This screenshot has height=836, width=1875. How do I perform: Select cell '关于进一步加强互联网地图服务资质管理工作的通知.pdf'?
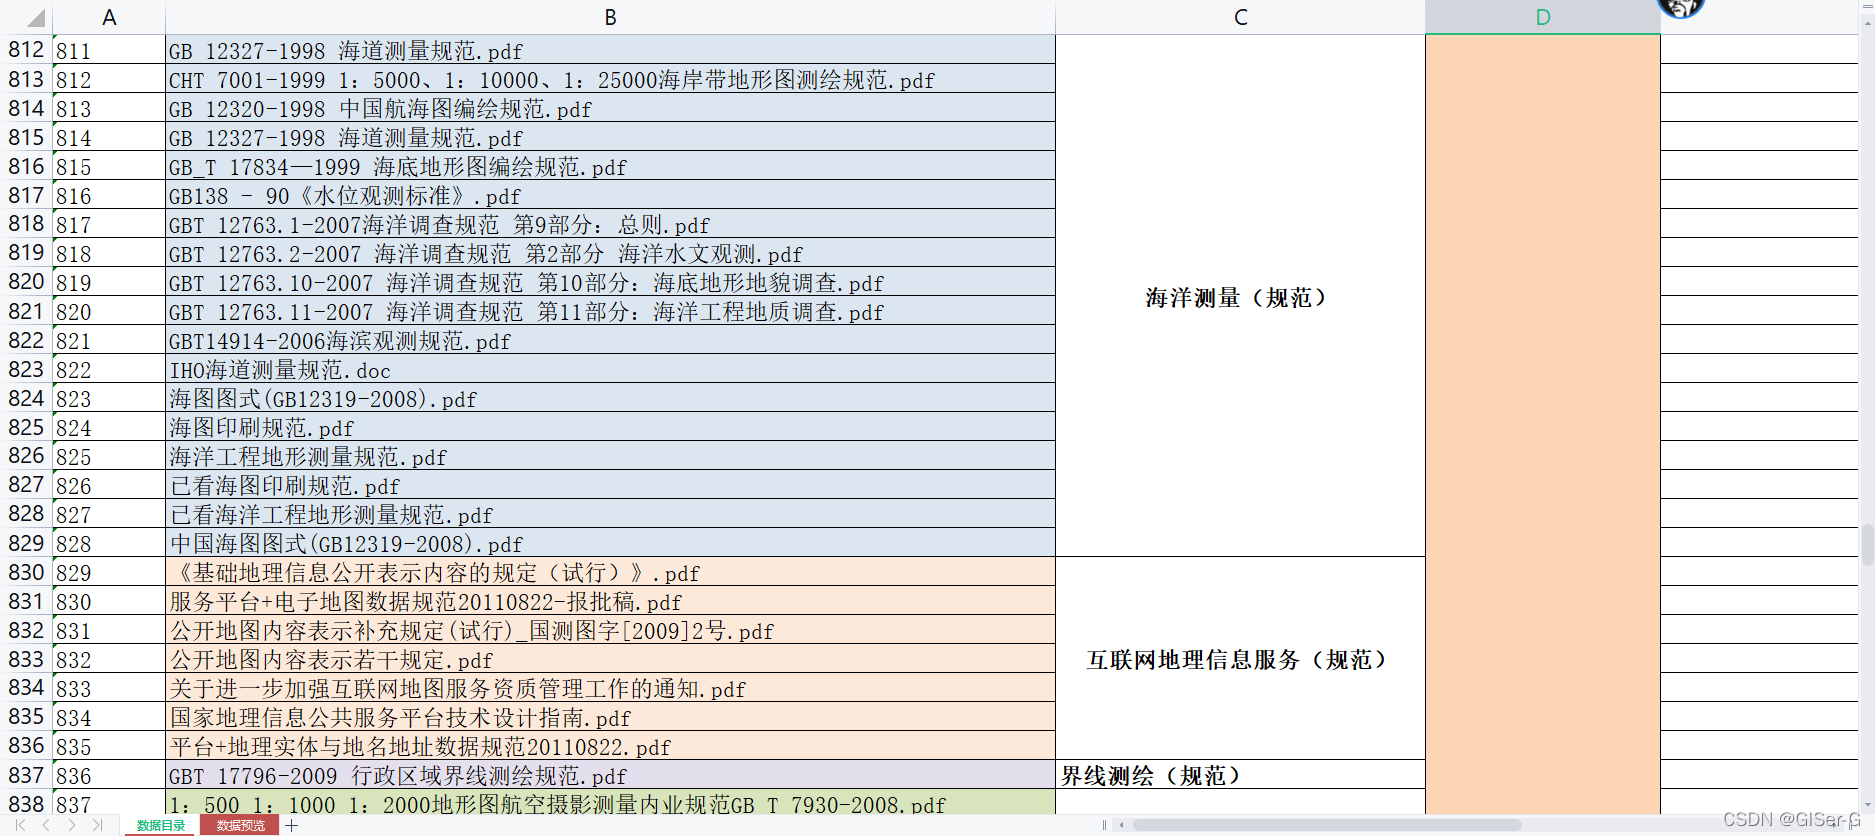(x=610, y=688)
